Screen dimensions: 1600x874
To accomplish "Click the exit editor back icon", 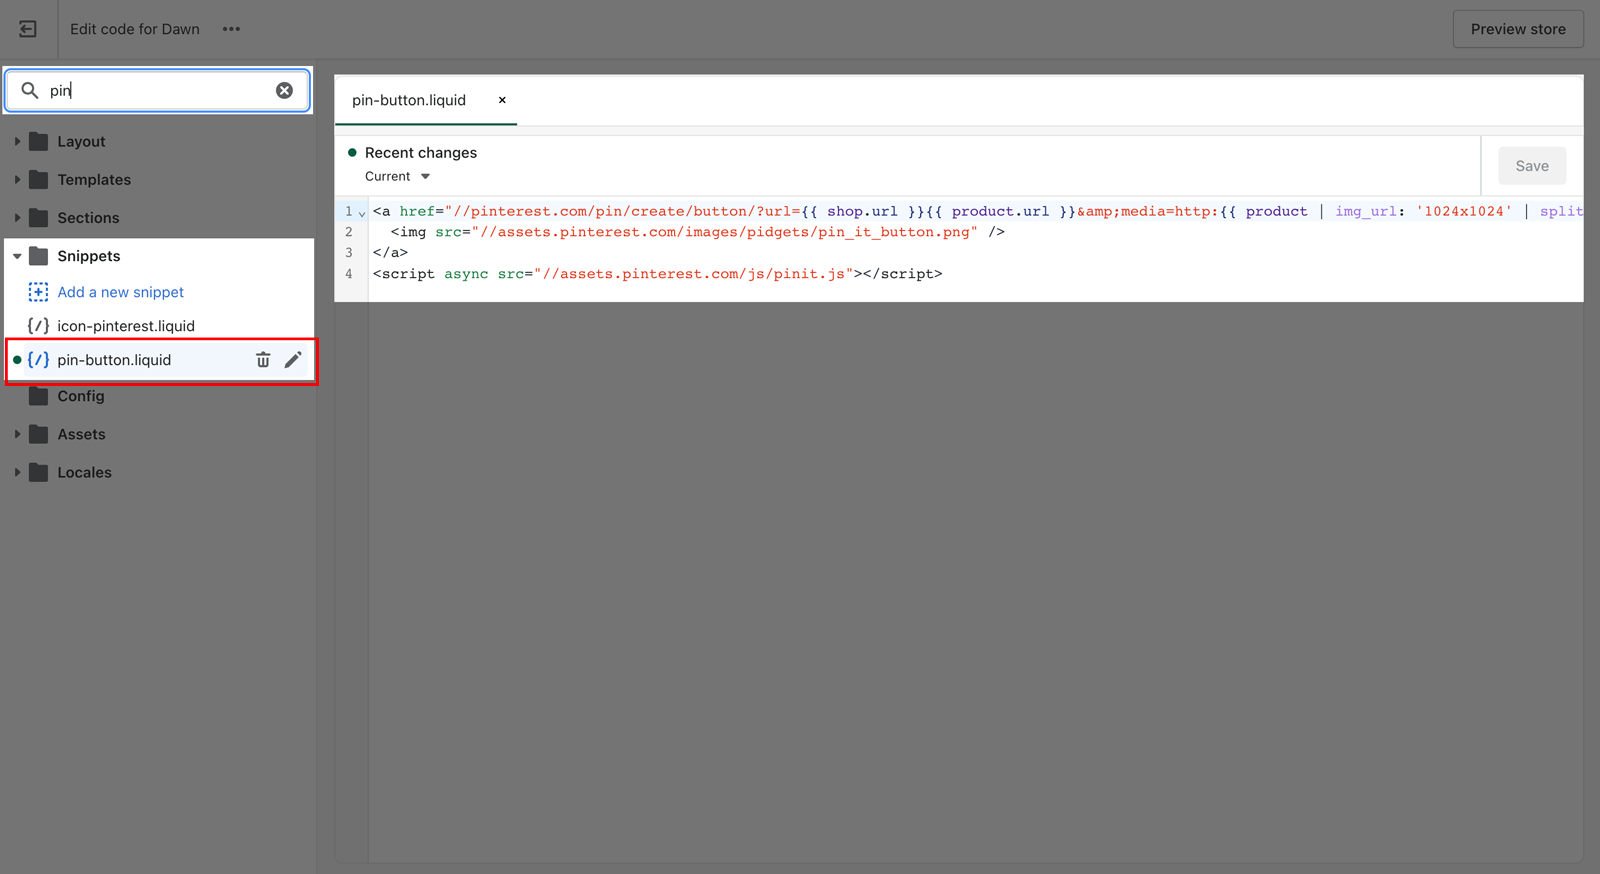I will point(28,29).
